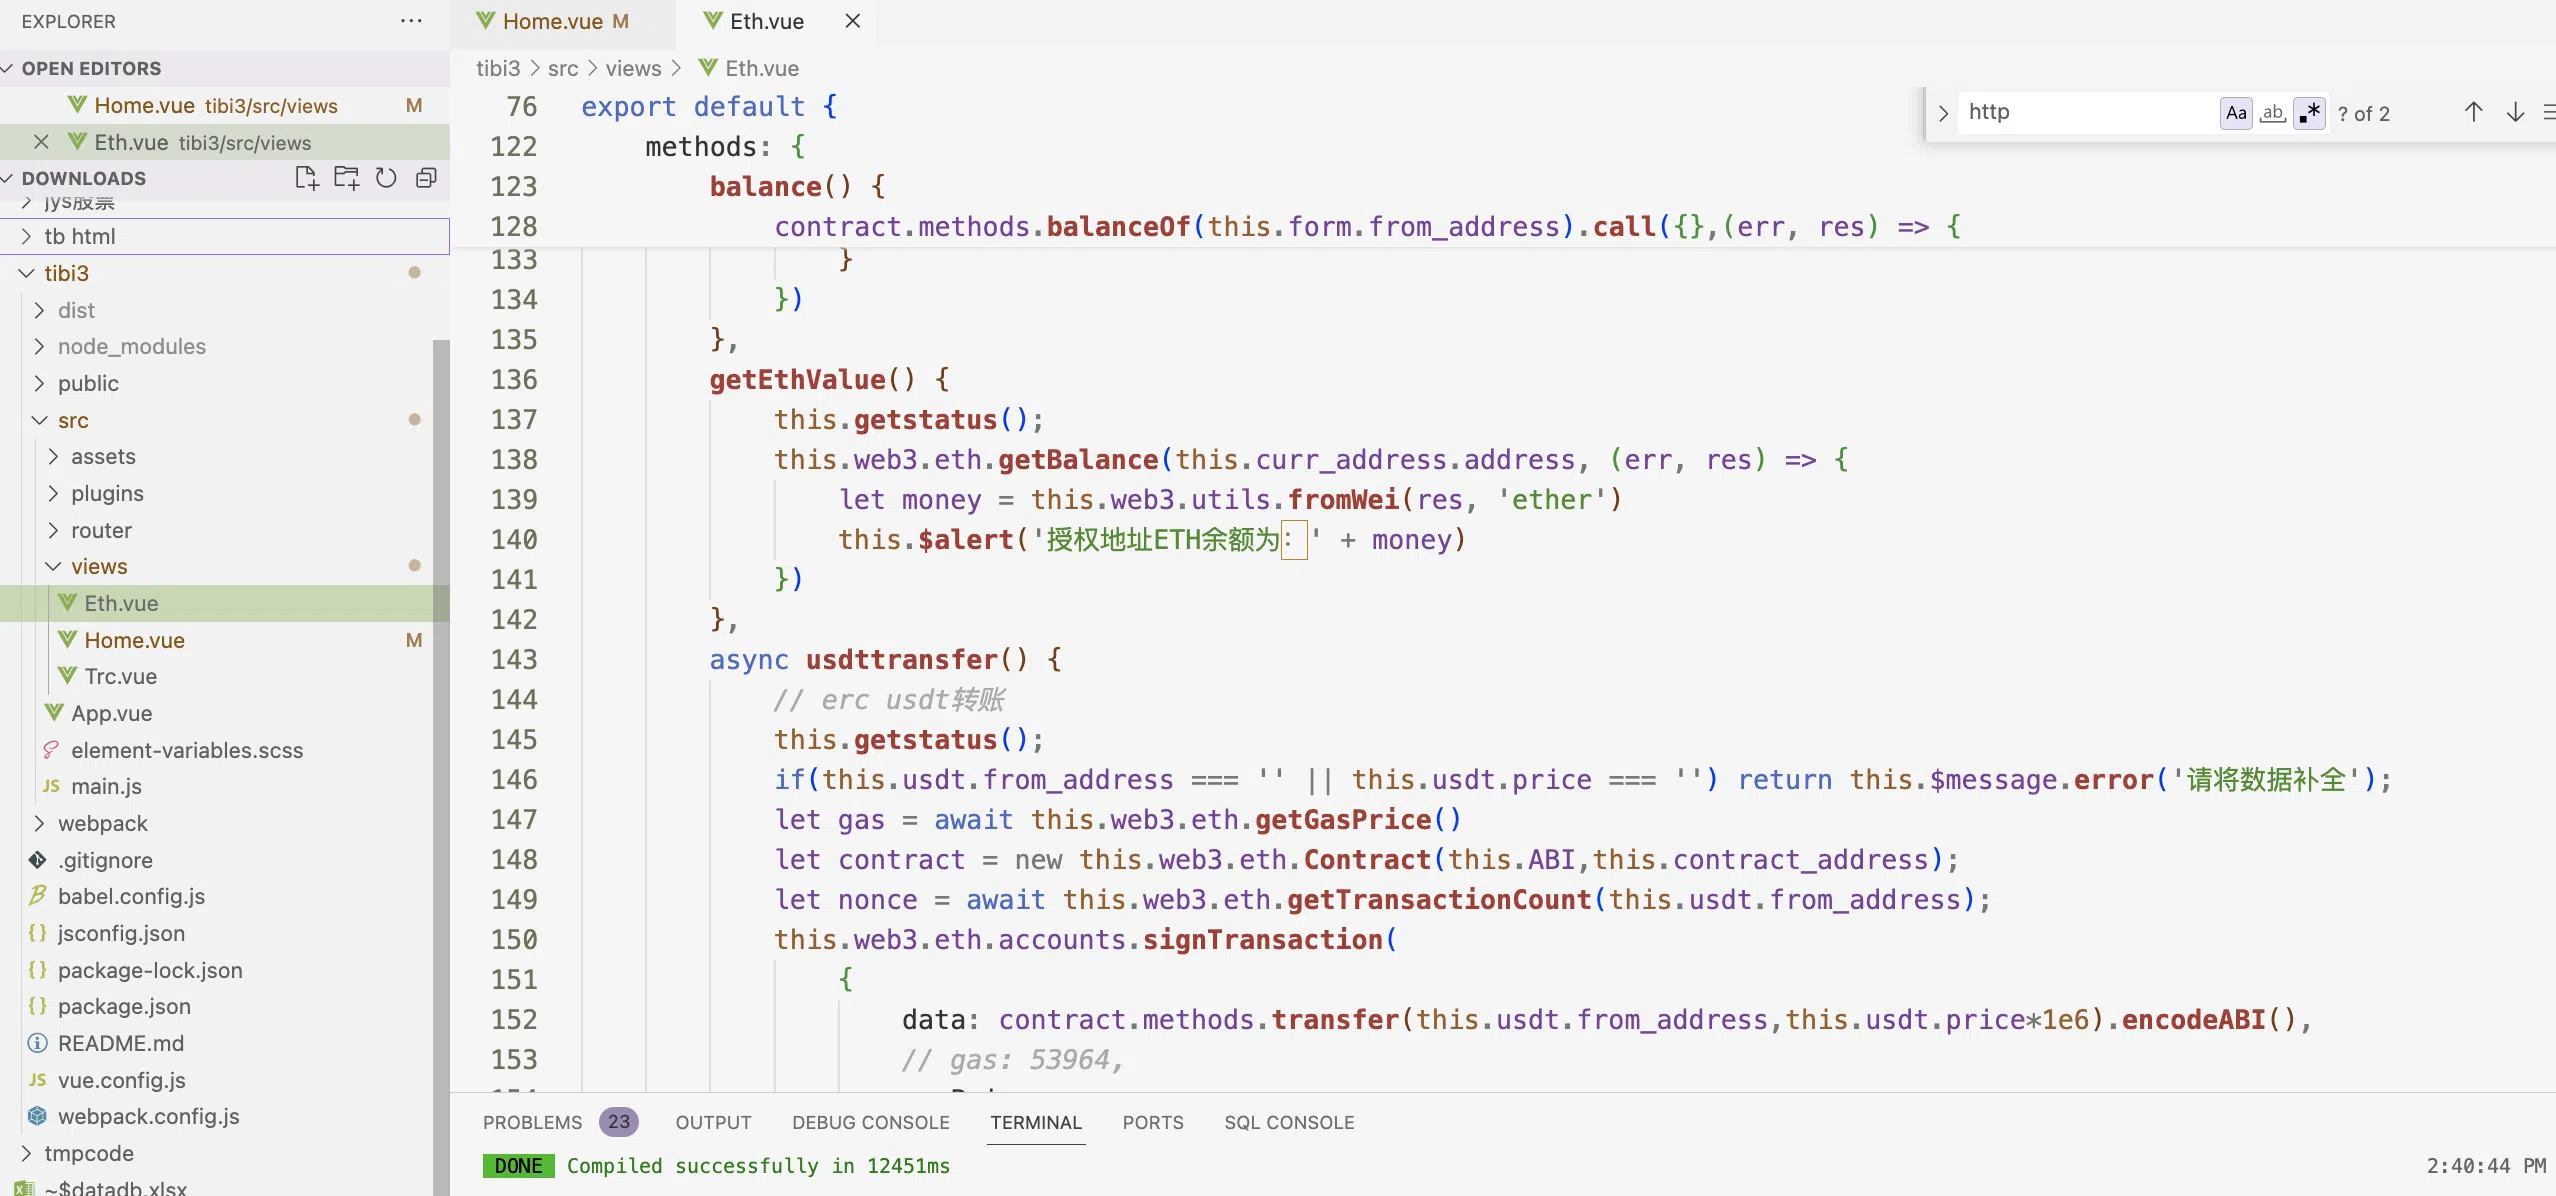The image size is (2556, 1196).
Task: Switch to the OUTPUT tab in panel
Action: 712,1121
